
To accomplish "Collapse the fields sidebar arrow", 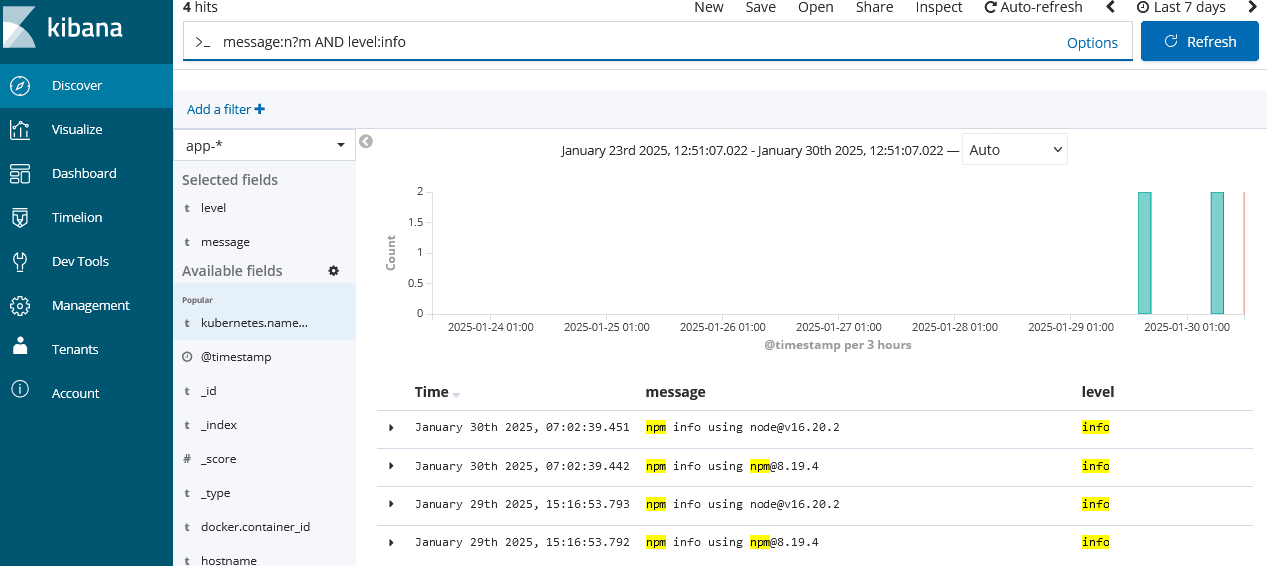I will click(366, 142).
